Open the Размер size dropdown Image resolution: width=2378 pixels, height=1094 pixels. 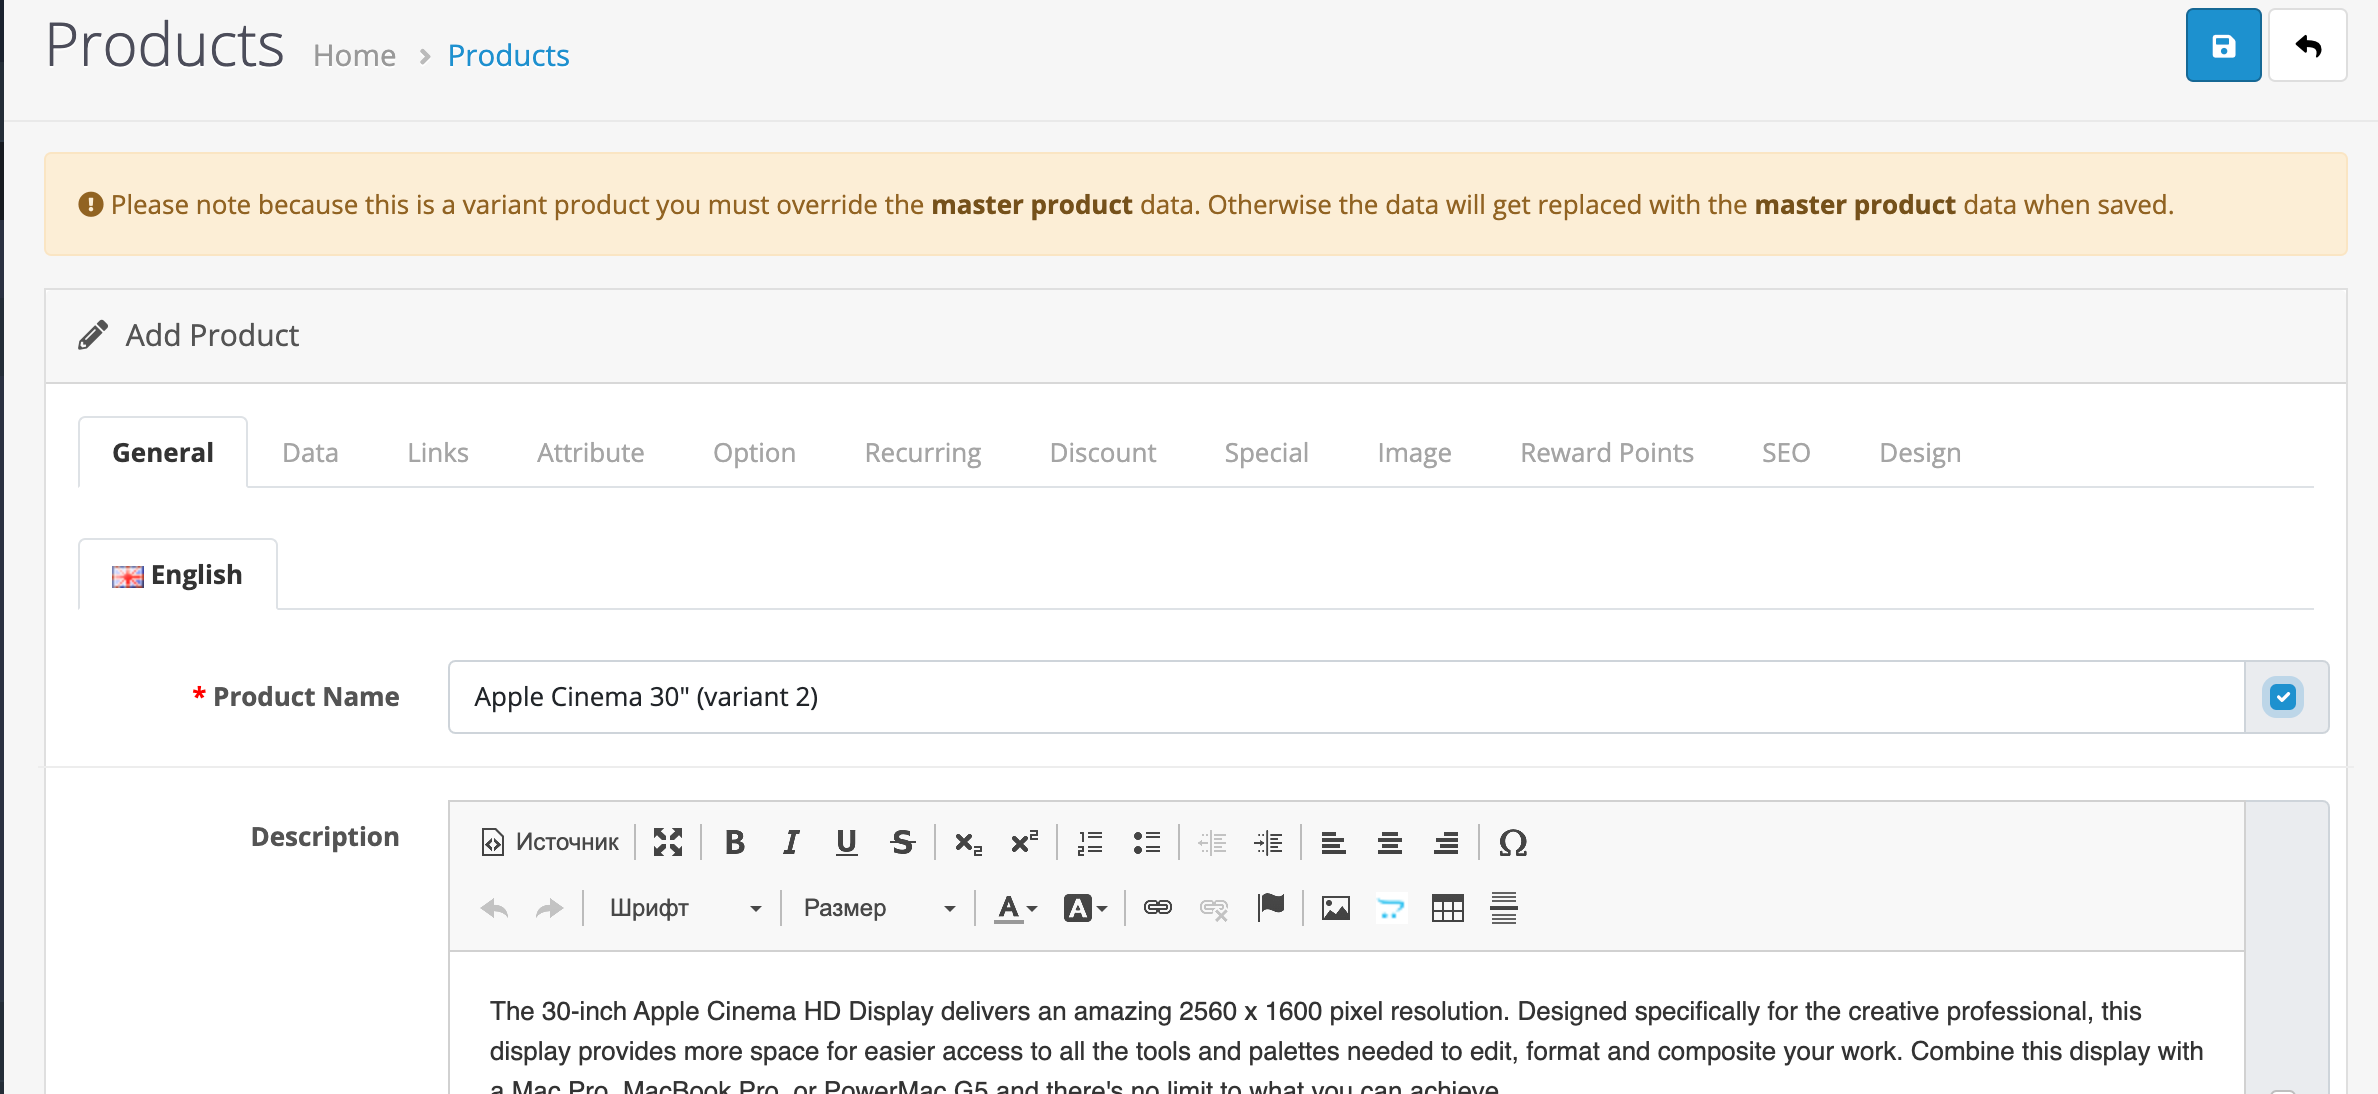pyautogui.click(x=878, y=908)
